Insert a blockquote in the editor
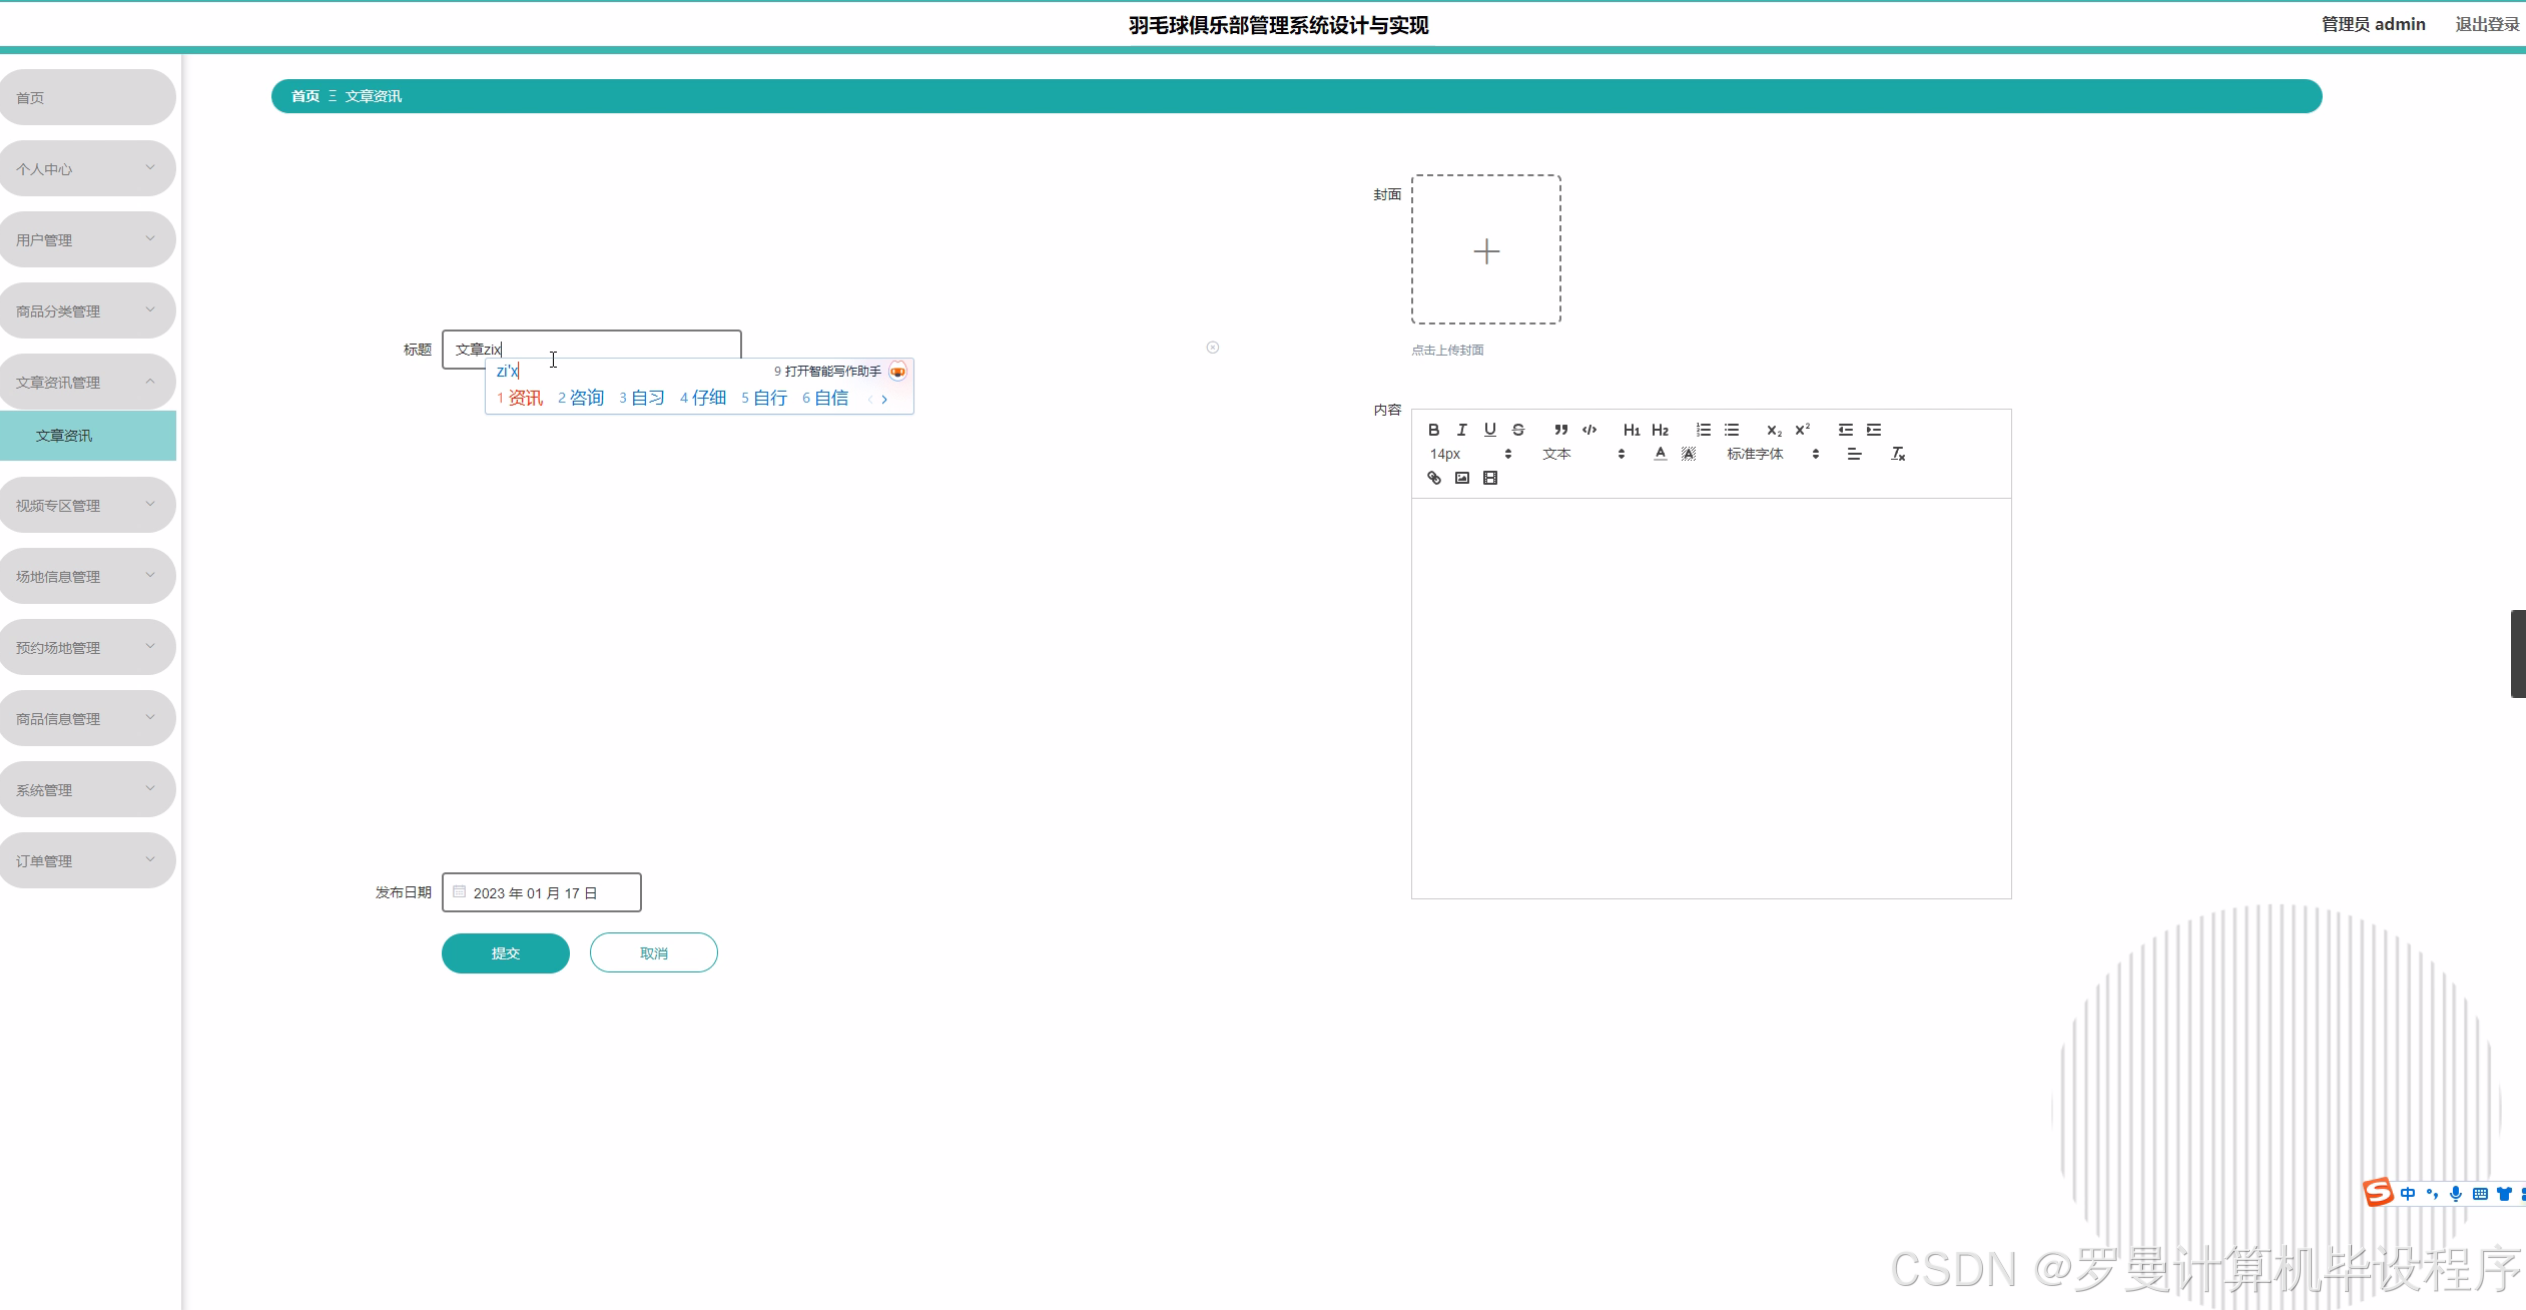The image size is (2526, 1310). [x=1560, y=429]
